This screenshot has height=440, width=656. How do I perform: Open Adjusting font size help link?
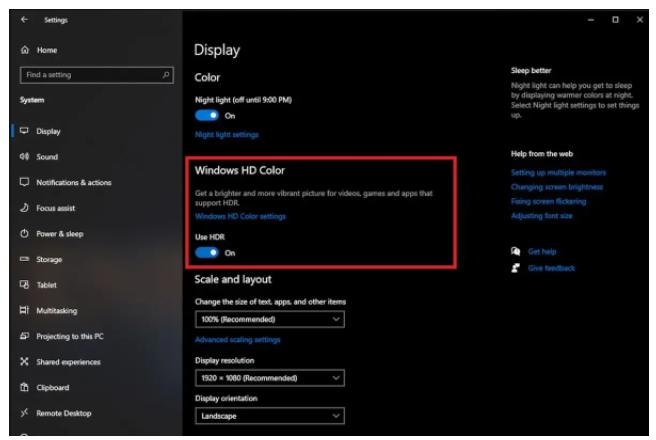click(541, 215)
